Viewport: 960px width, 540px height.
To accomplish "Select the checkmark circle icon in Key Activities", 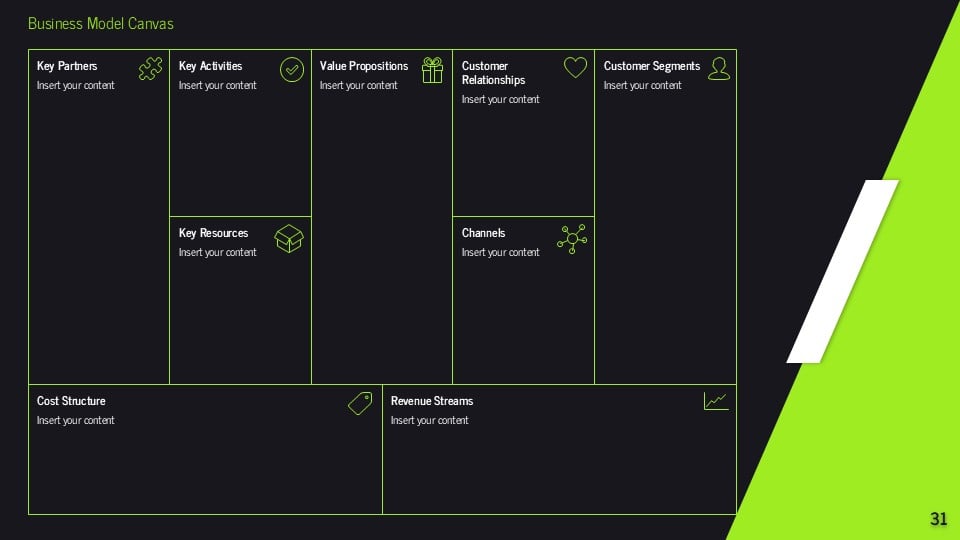I will (x=291, y=69).
